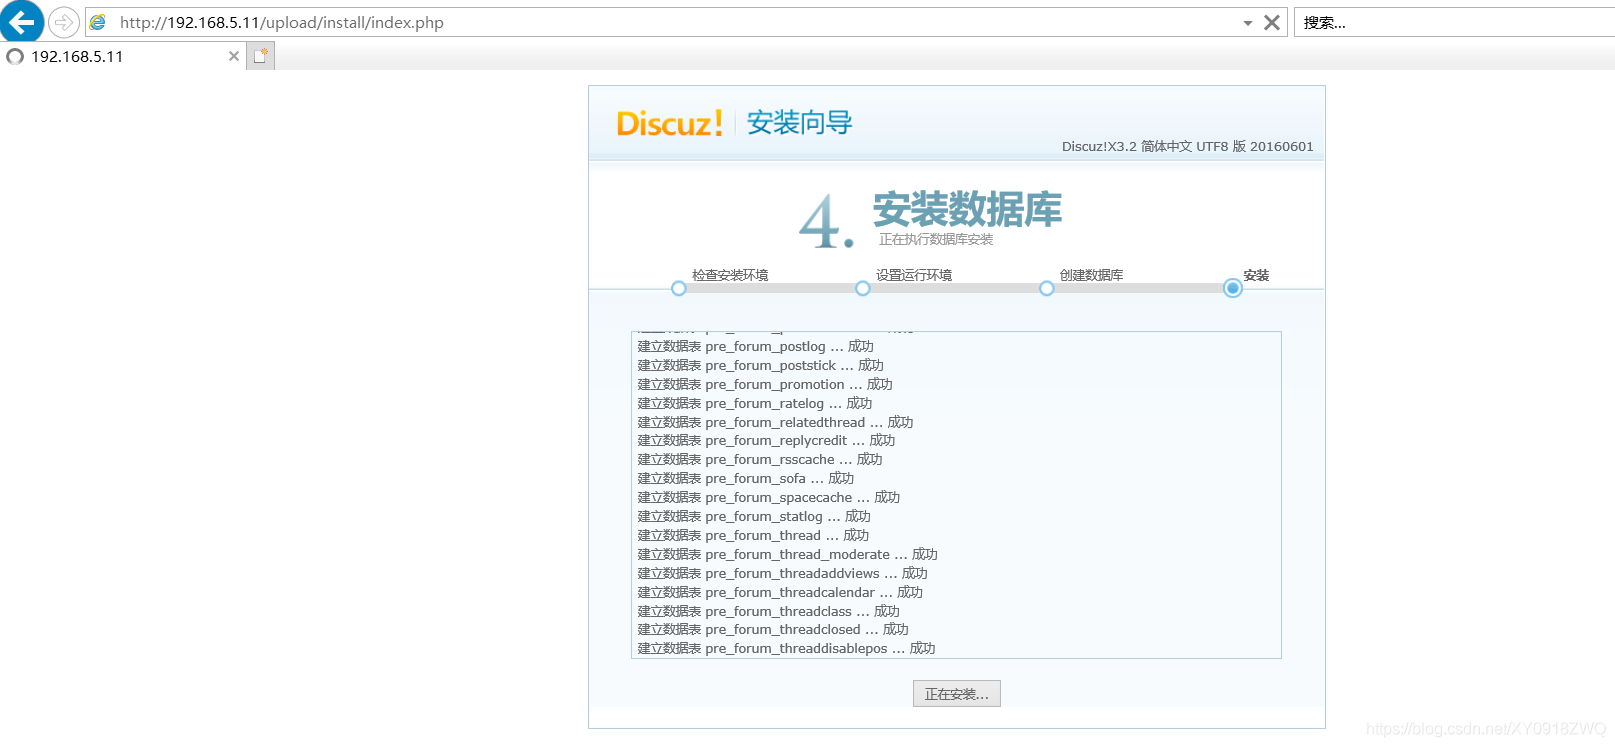Click the 安装 step label
1615x747 pixels.
pyautogui.click(x=1256, y=275)
